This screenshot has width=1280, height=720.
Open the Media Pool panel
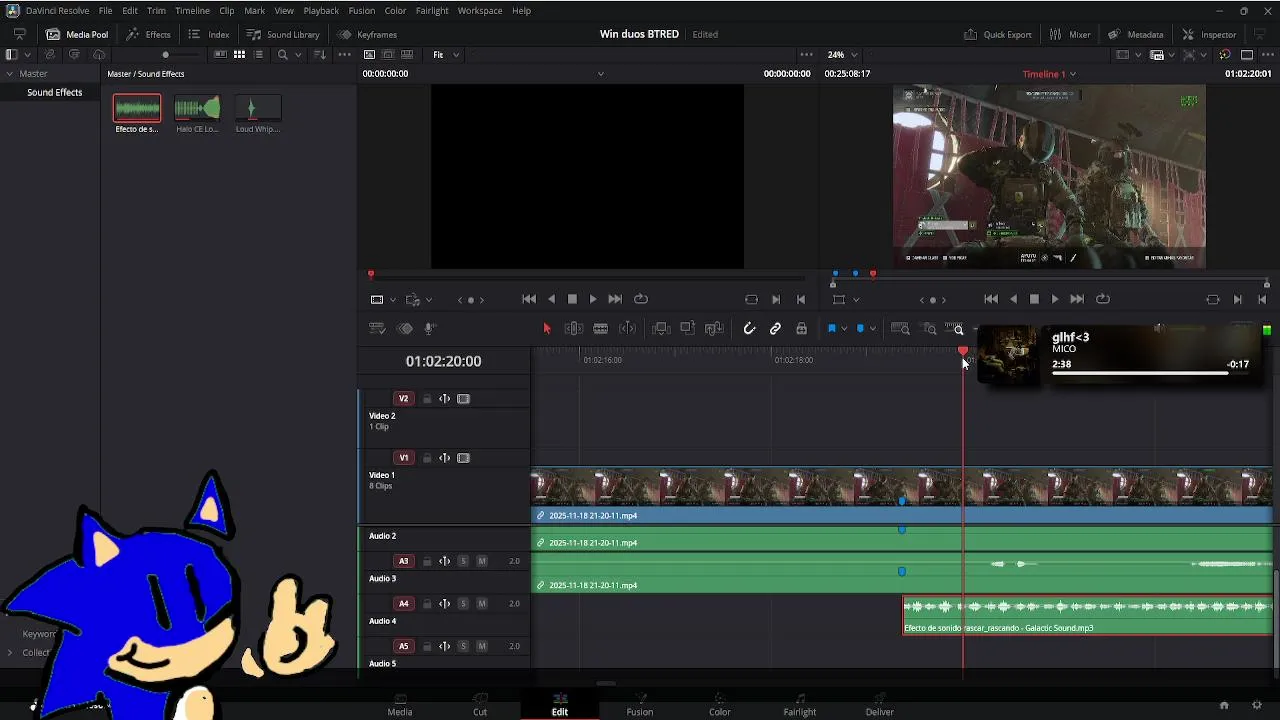(77, 34)
